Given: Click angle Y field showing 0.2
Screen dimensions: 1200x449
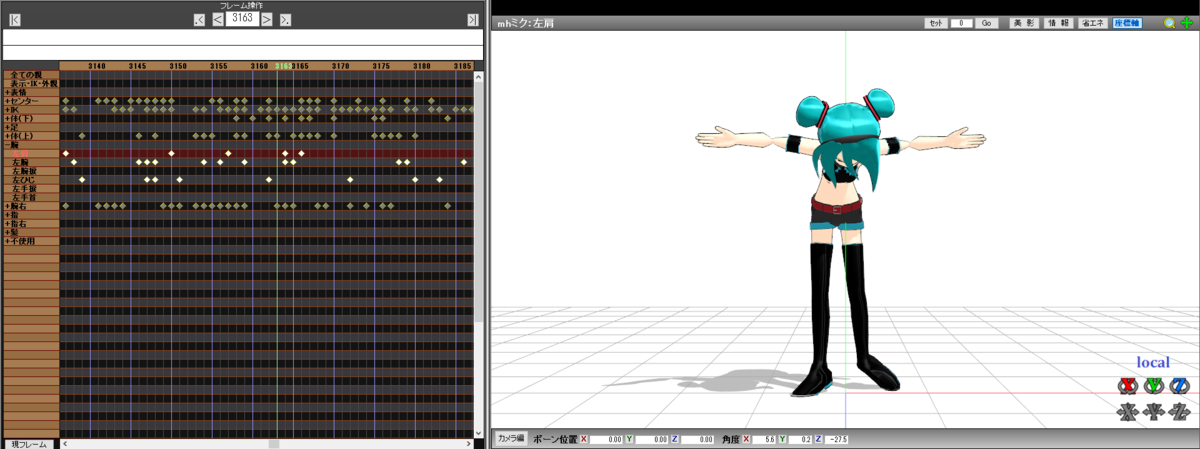Looking at the screenshot, I should point(800,439).
